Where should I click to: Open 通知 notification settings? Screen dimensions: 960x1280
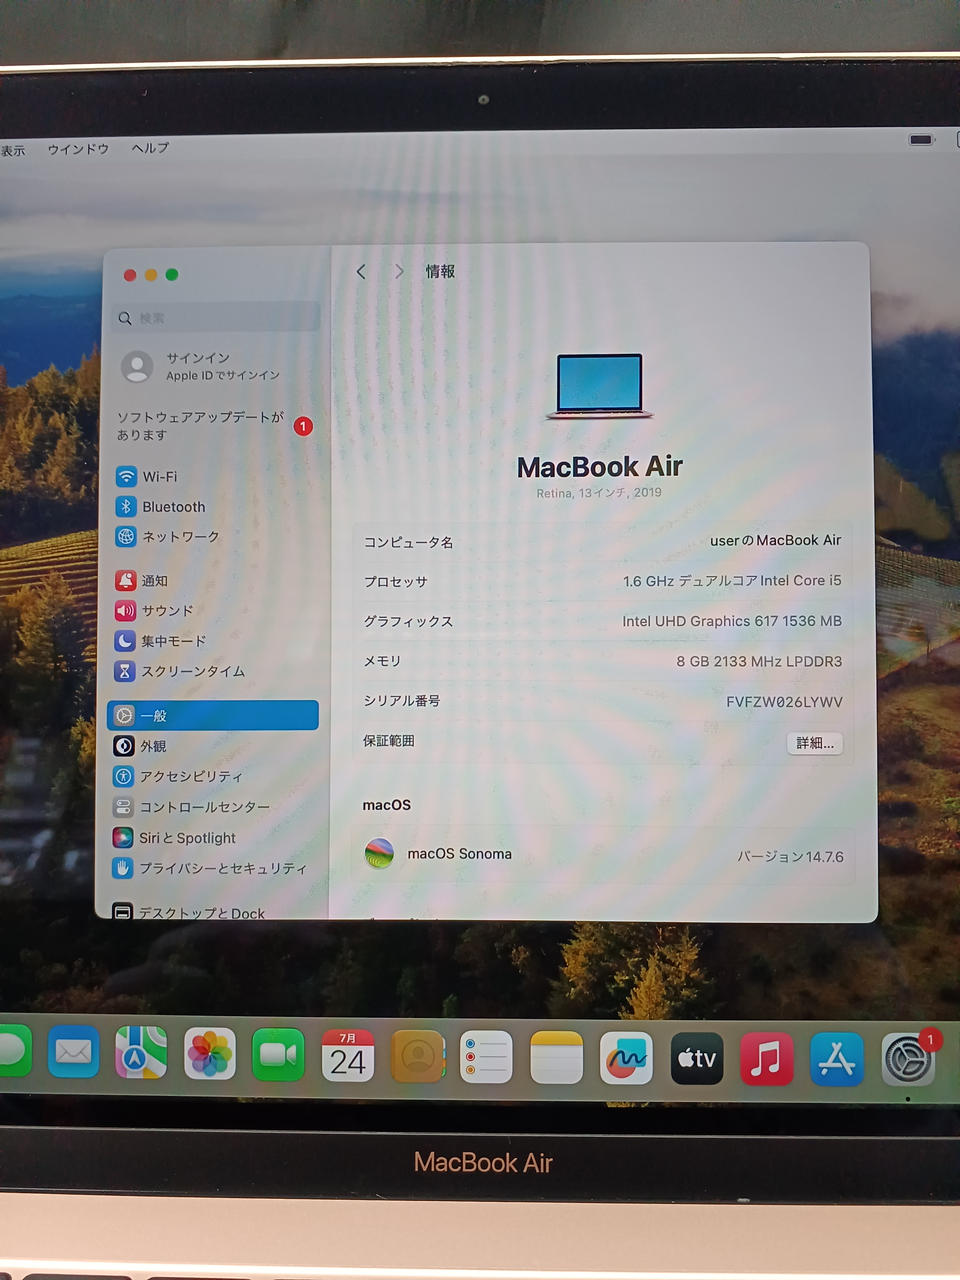(x=154, y=581)
